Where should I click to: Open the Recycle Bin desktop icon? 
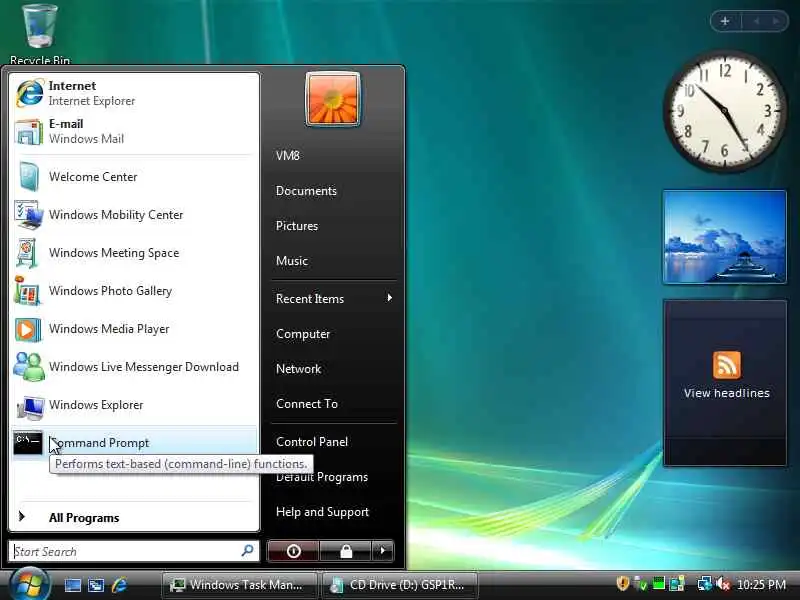(x=40, y=34)
